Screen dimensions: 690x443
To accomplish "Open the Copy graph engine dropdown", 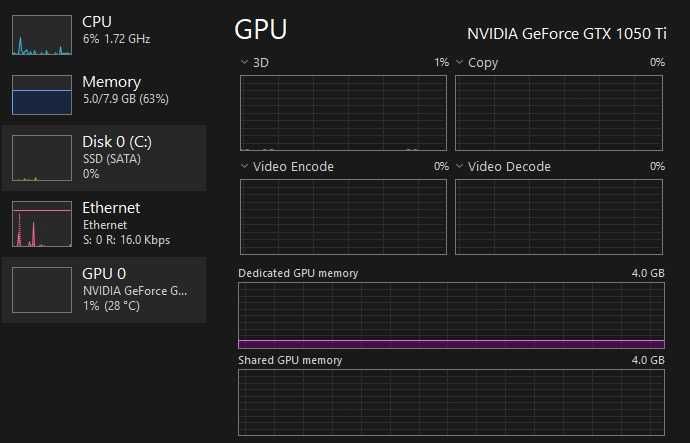I will (x=460, y=63).
